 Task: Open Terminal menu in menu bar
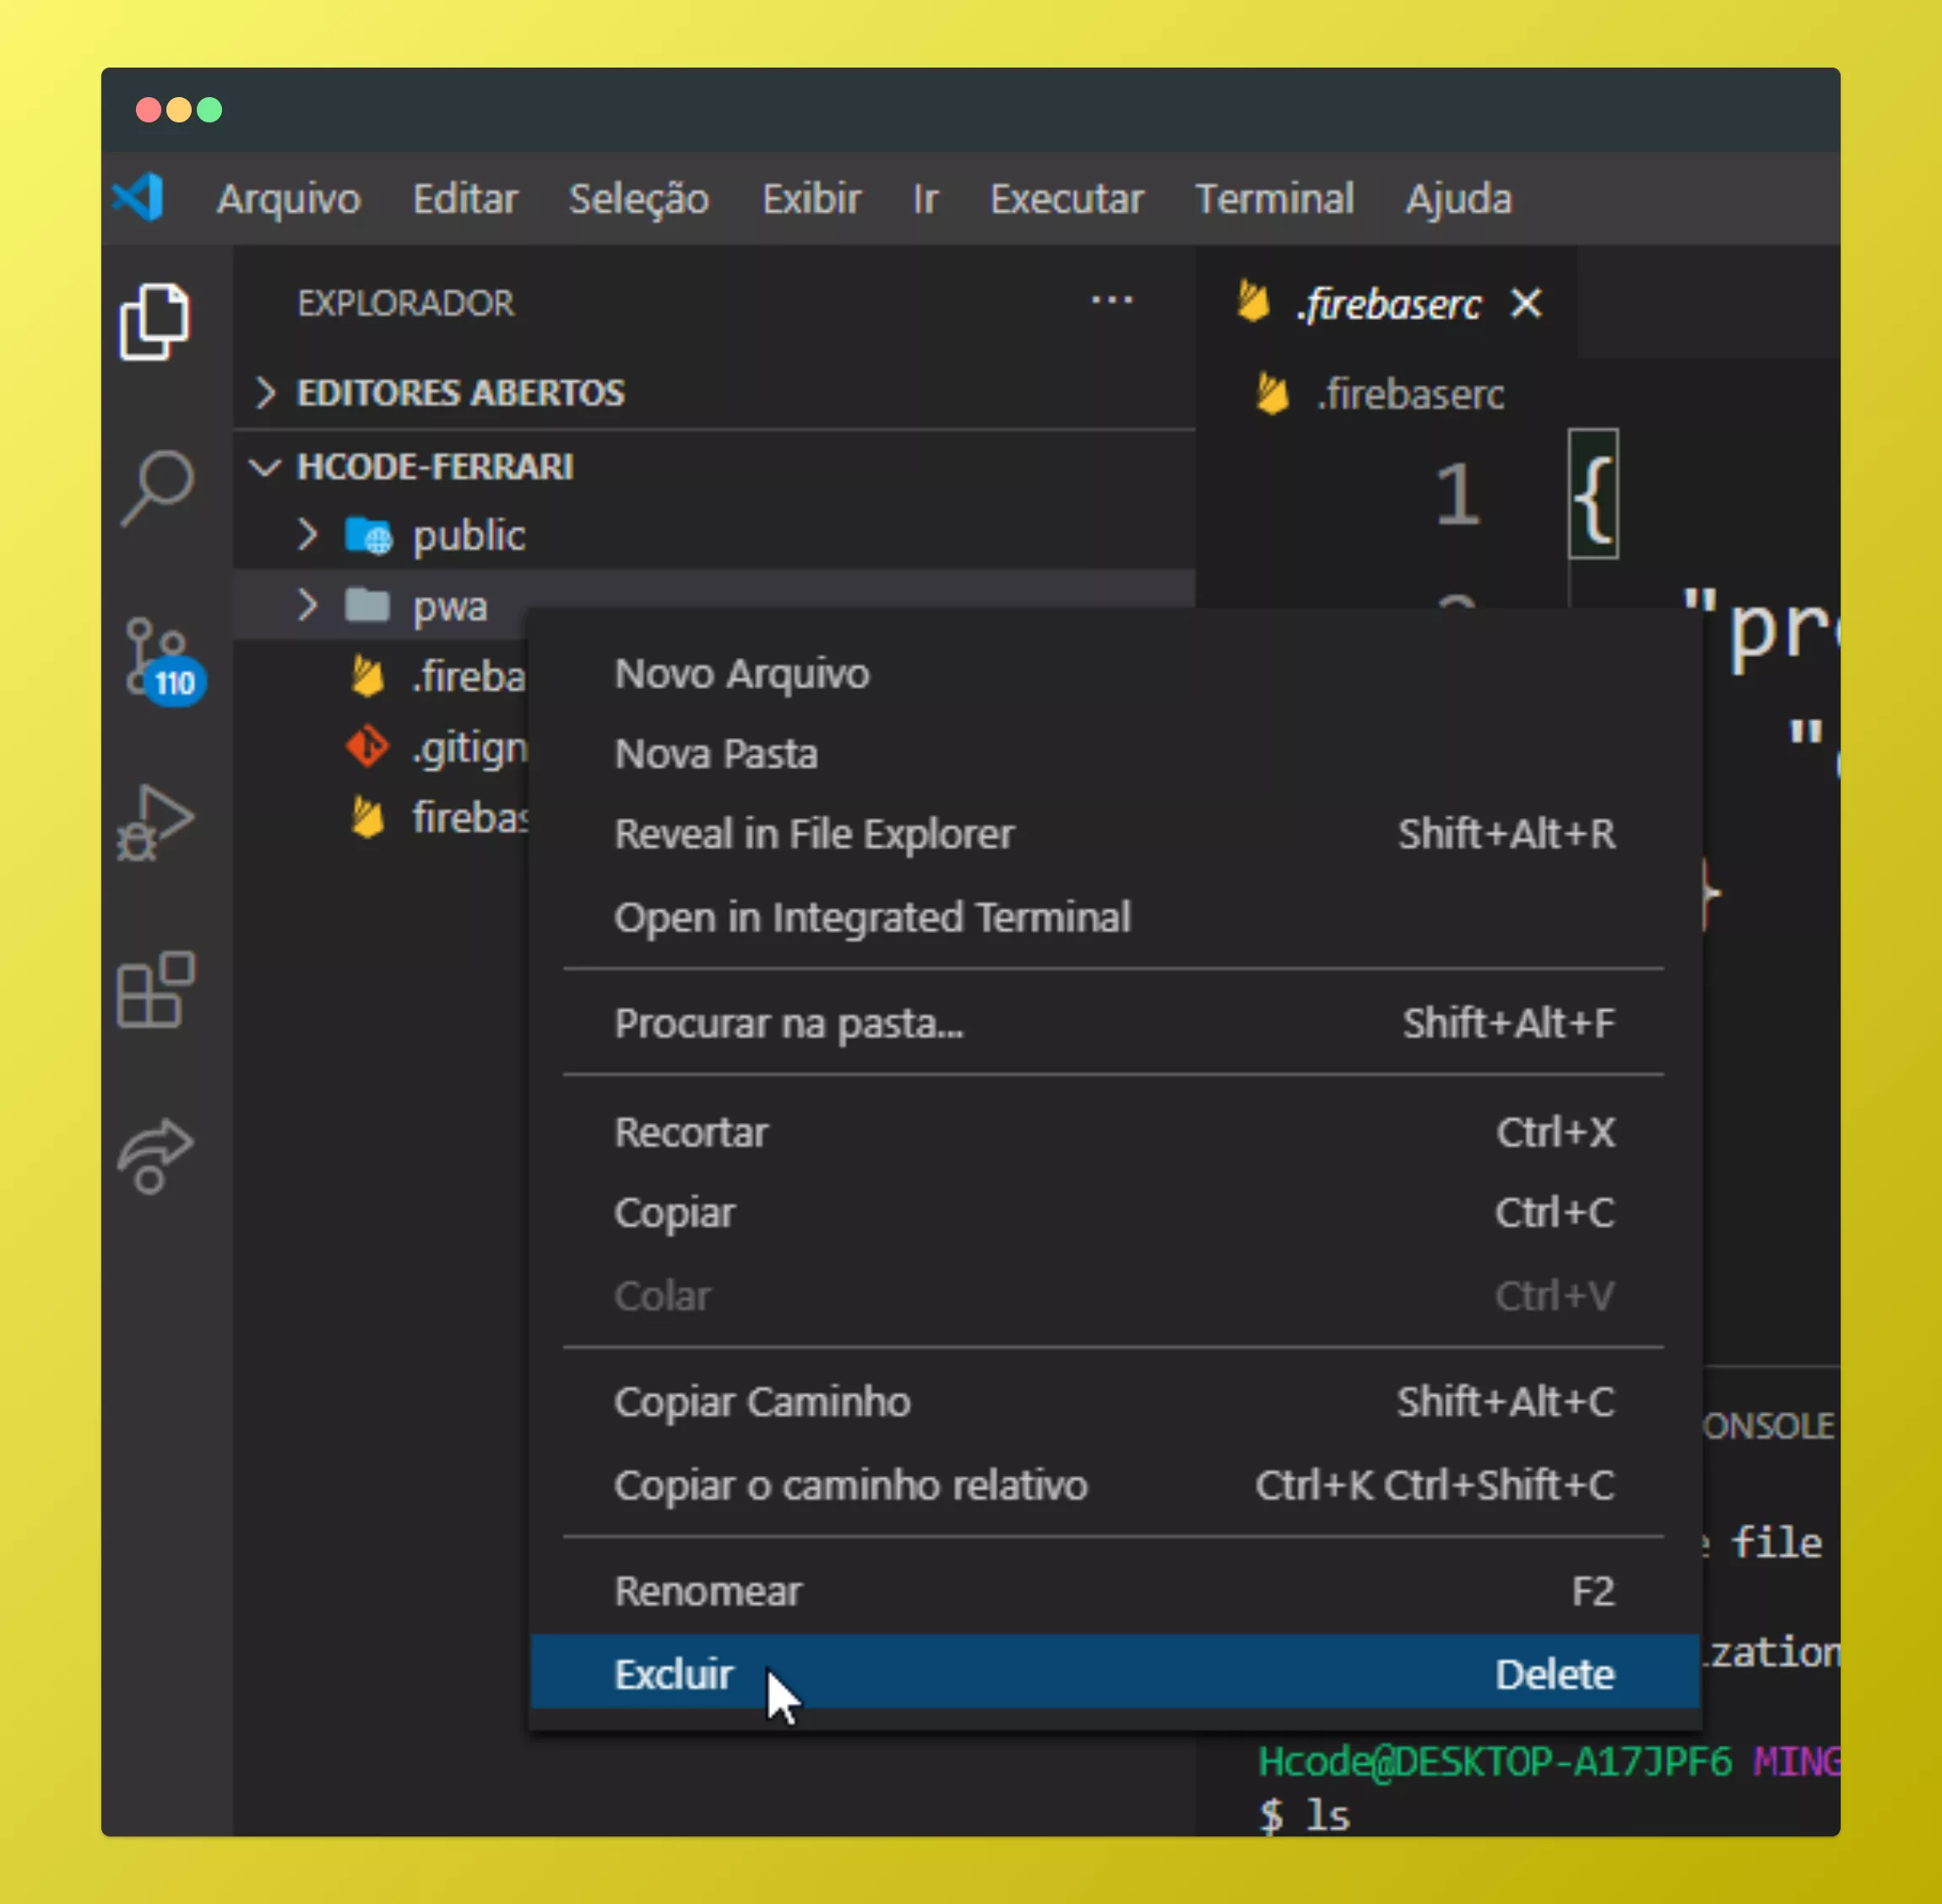pos(1274,195)
